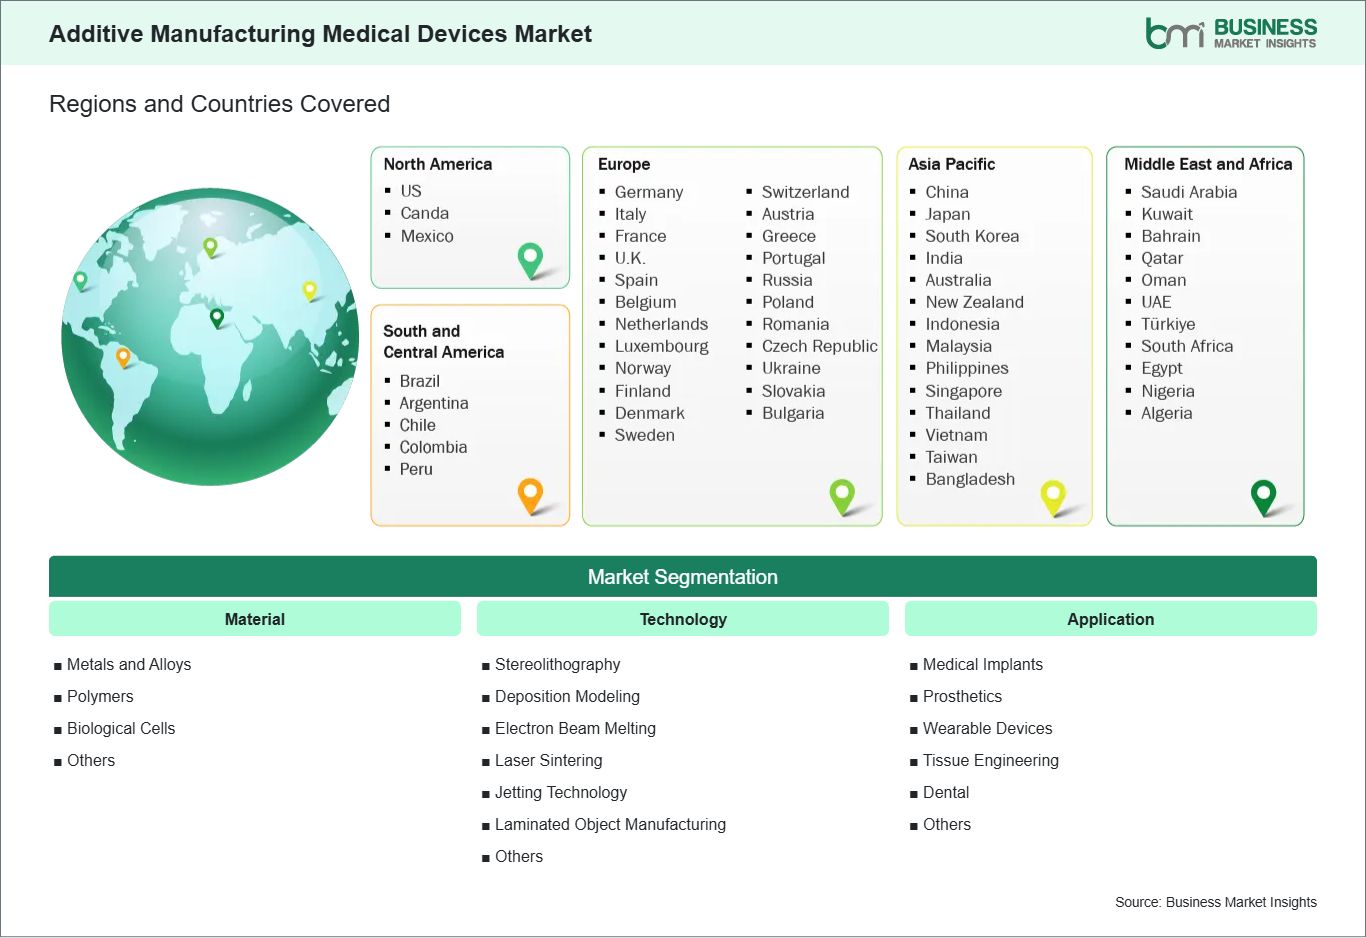Screen dimensions: 1366x938
Task: Click the light green map pin on the globe
Action: [x=210, y=246]
